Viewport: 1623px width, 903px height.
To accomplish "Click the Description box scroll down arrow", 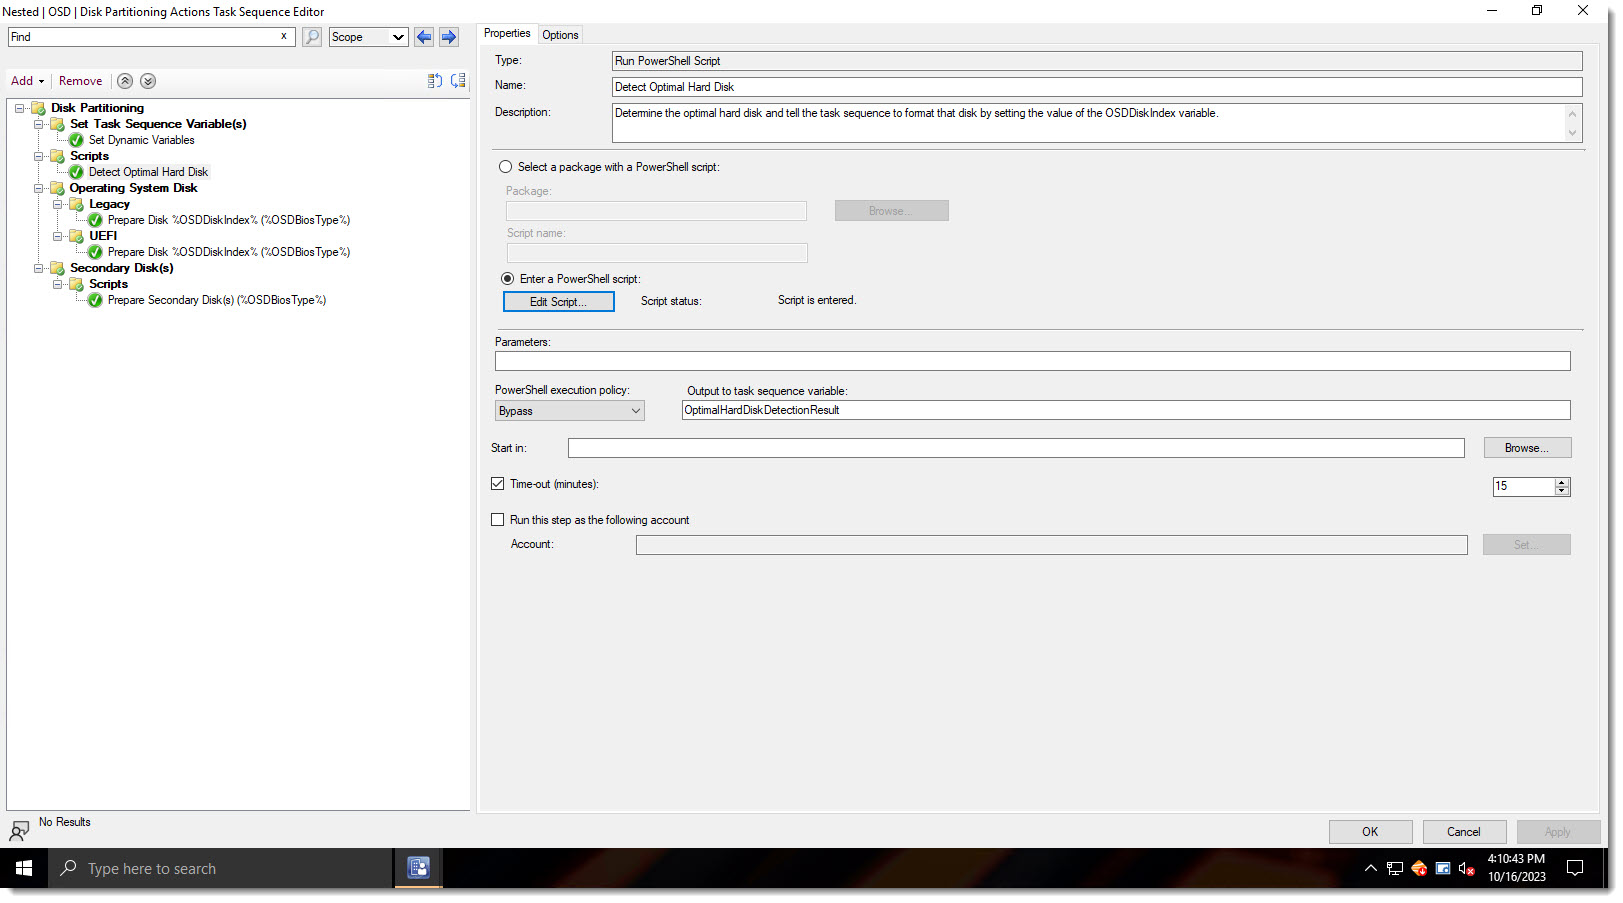I will 1572,133.
